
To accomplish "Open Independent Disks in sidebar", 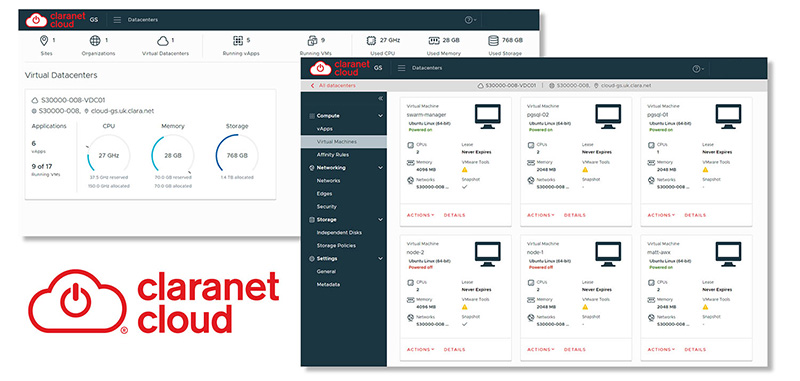I will pyautogui.click(x=339, y=233).
